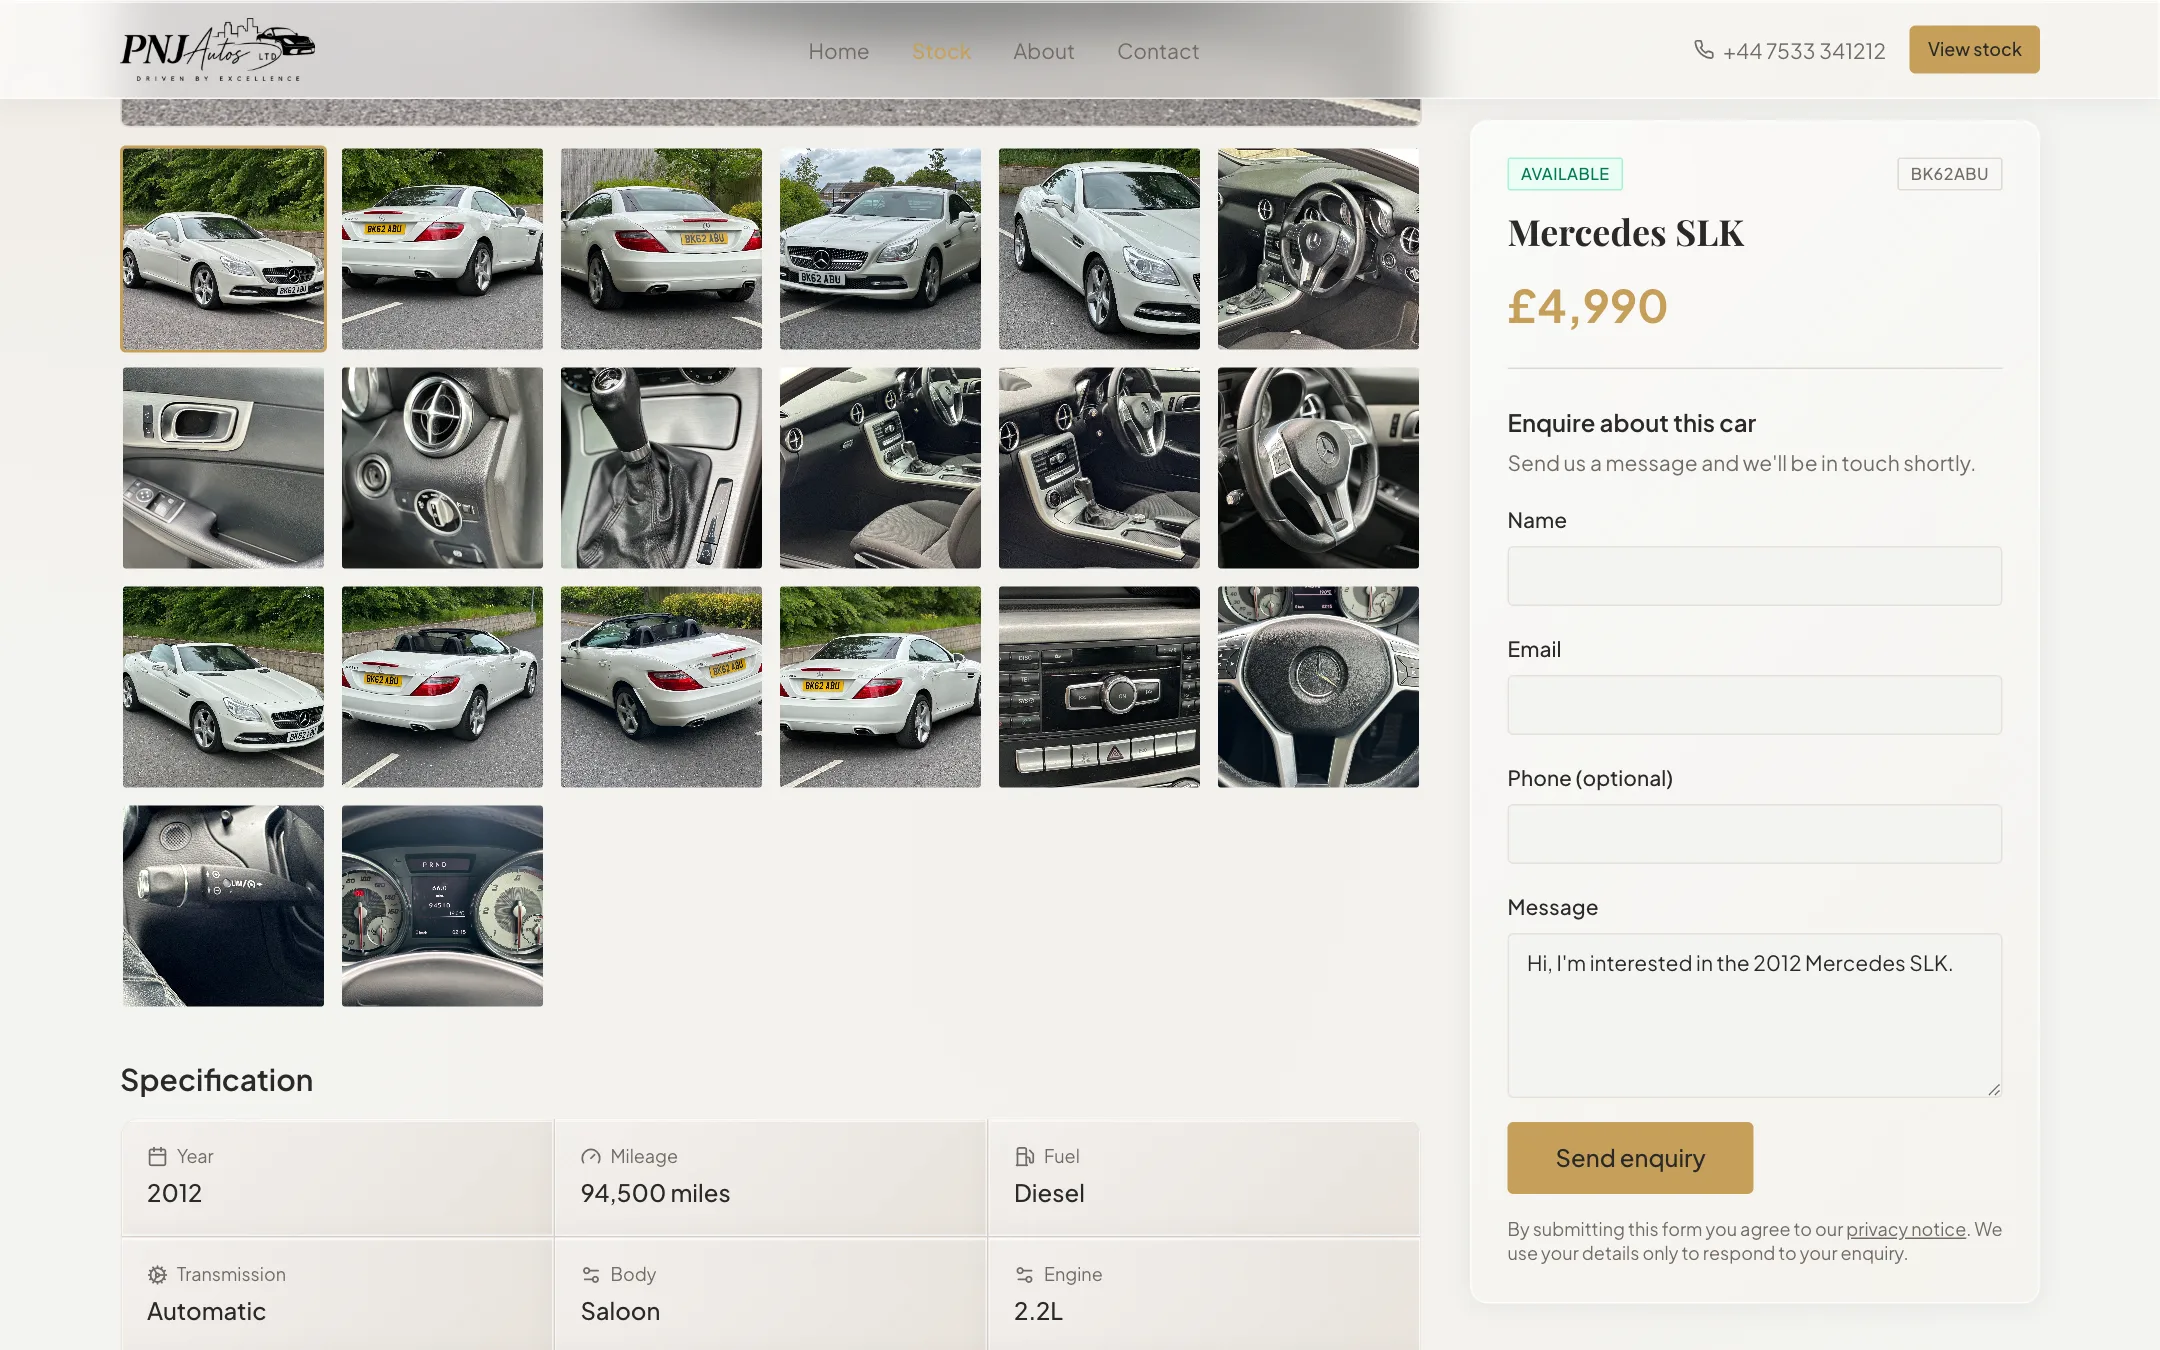Click the PNJ Autos logo
This screenshot has width=2160, height=1350.
click(x=218, y=50)
